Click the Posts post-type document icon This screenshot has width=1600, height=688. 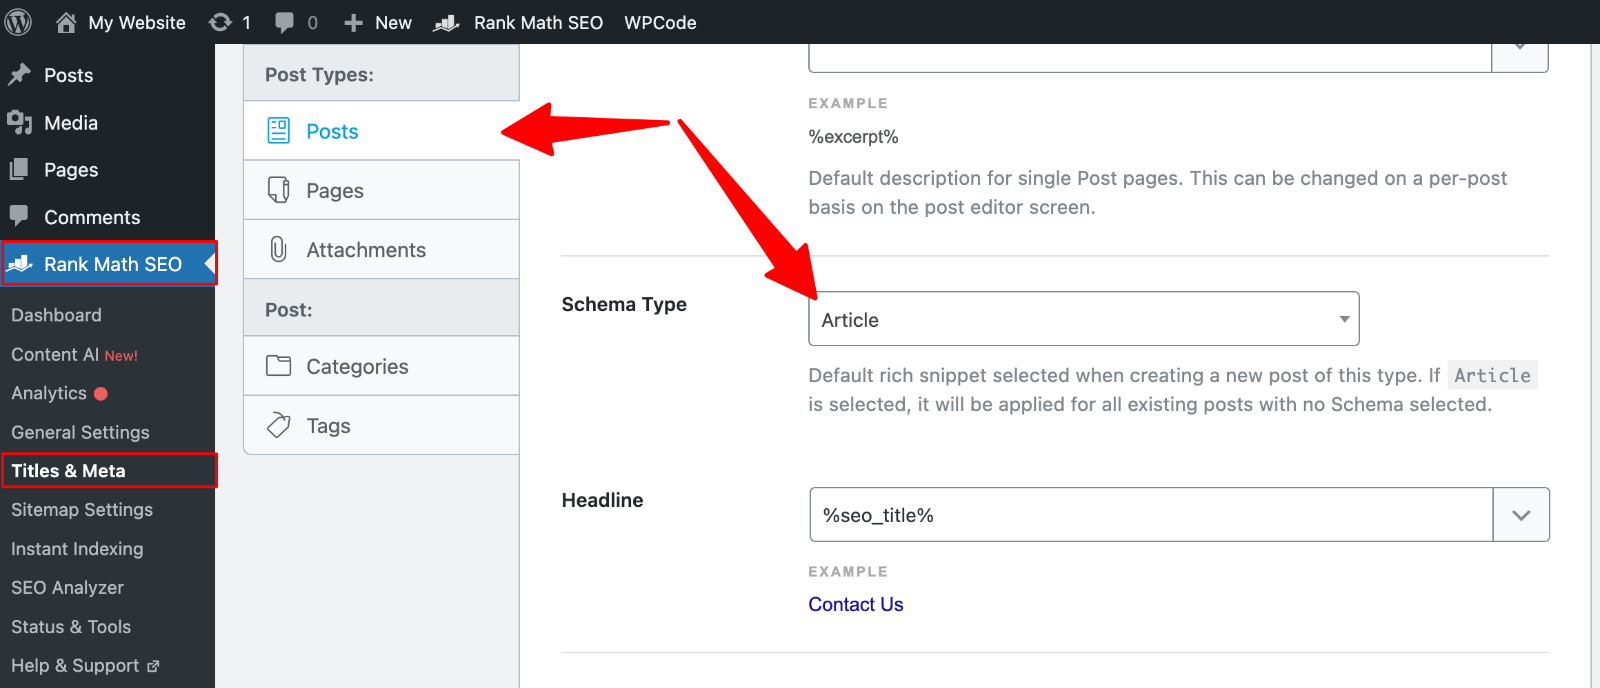tap(279, 131)
